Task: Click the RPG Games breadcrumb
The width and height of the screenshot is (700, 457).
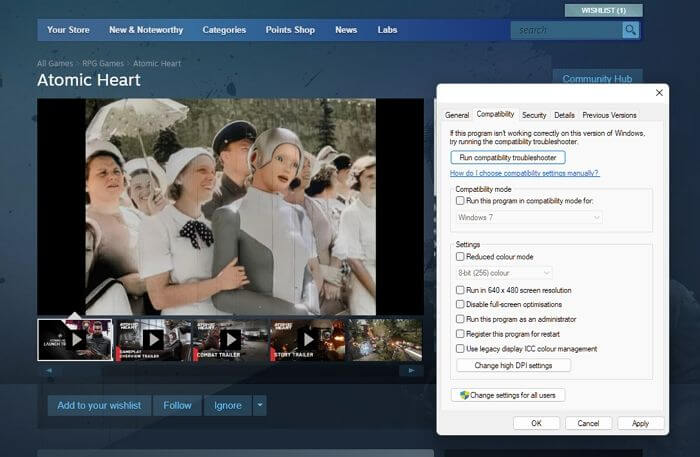Action: point(103,63)
